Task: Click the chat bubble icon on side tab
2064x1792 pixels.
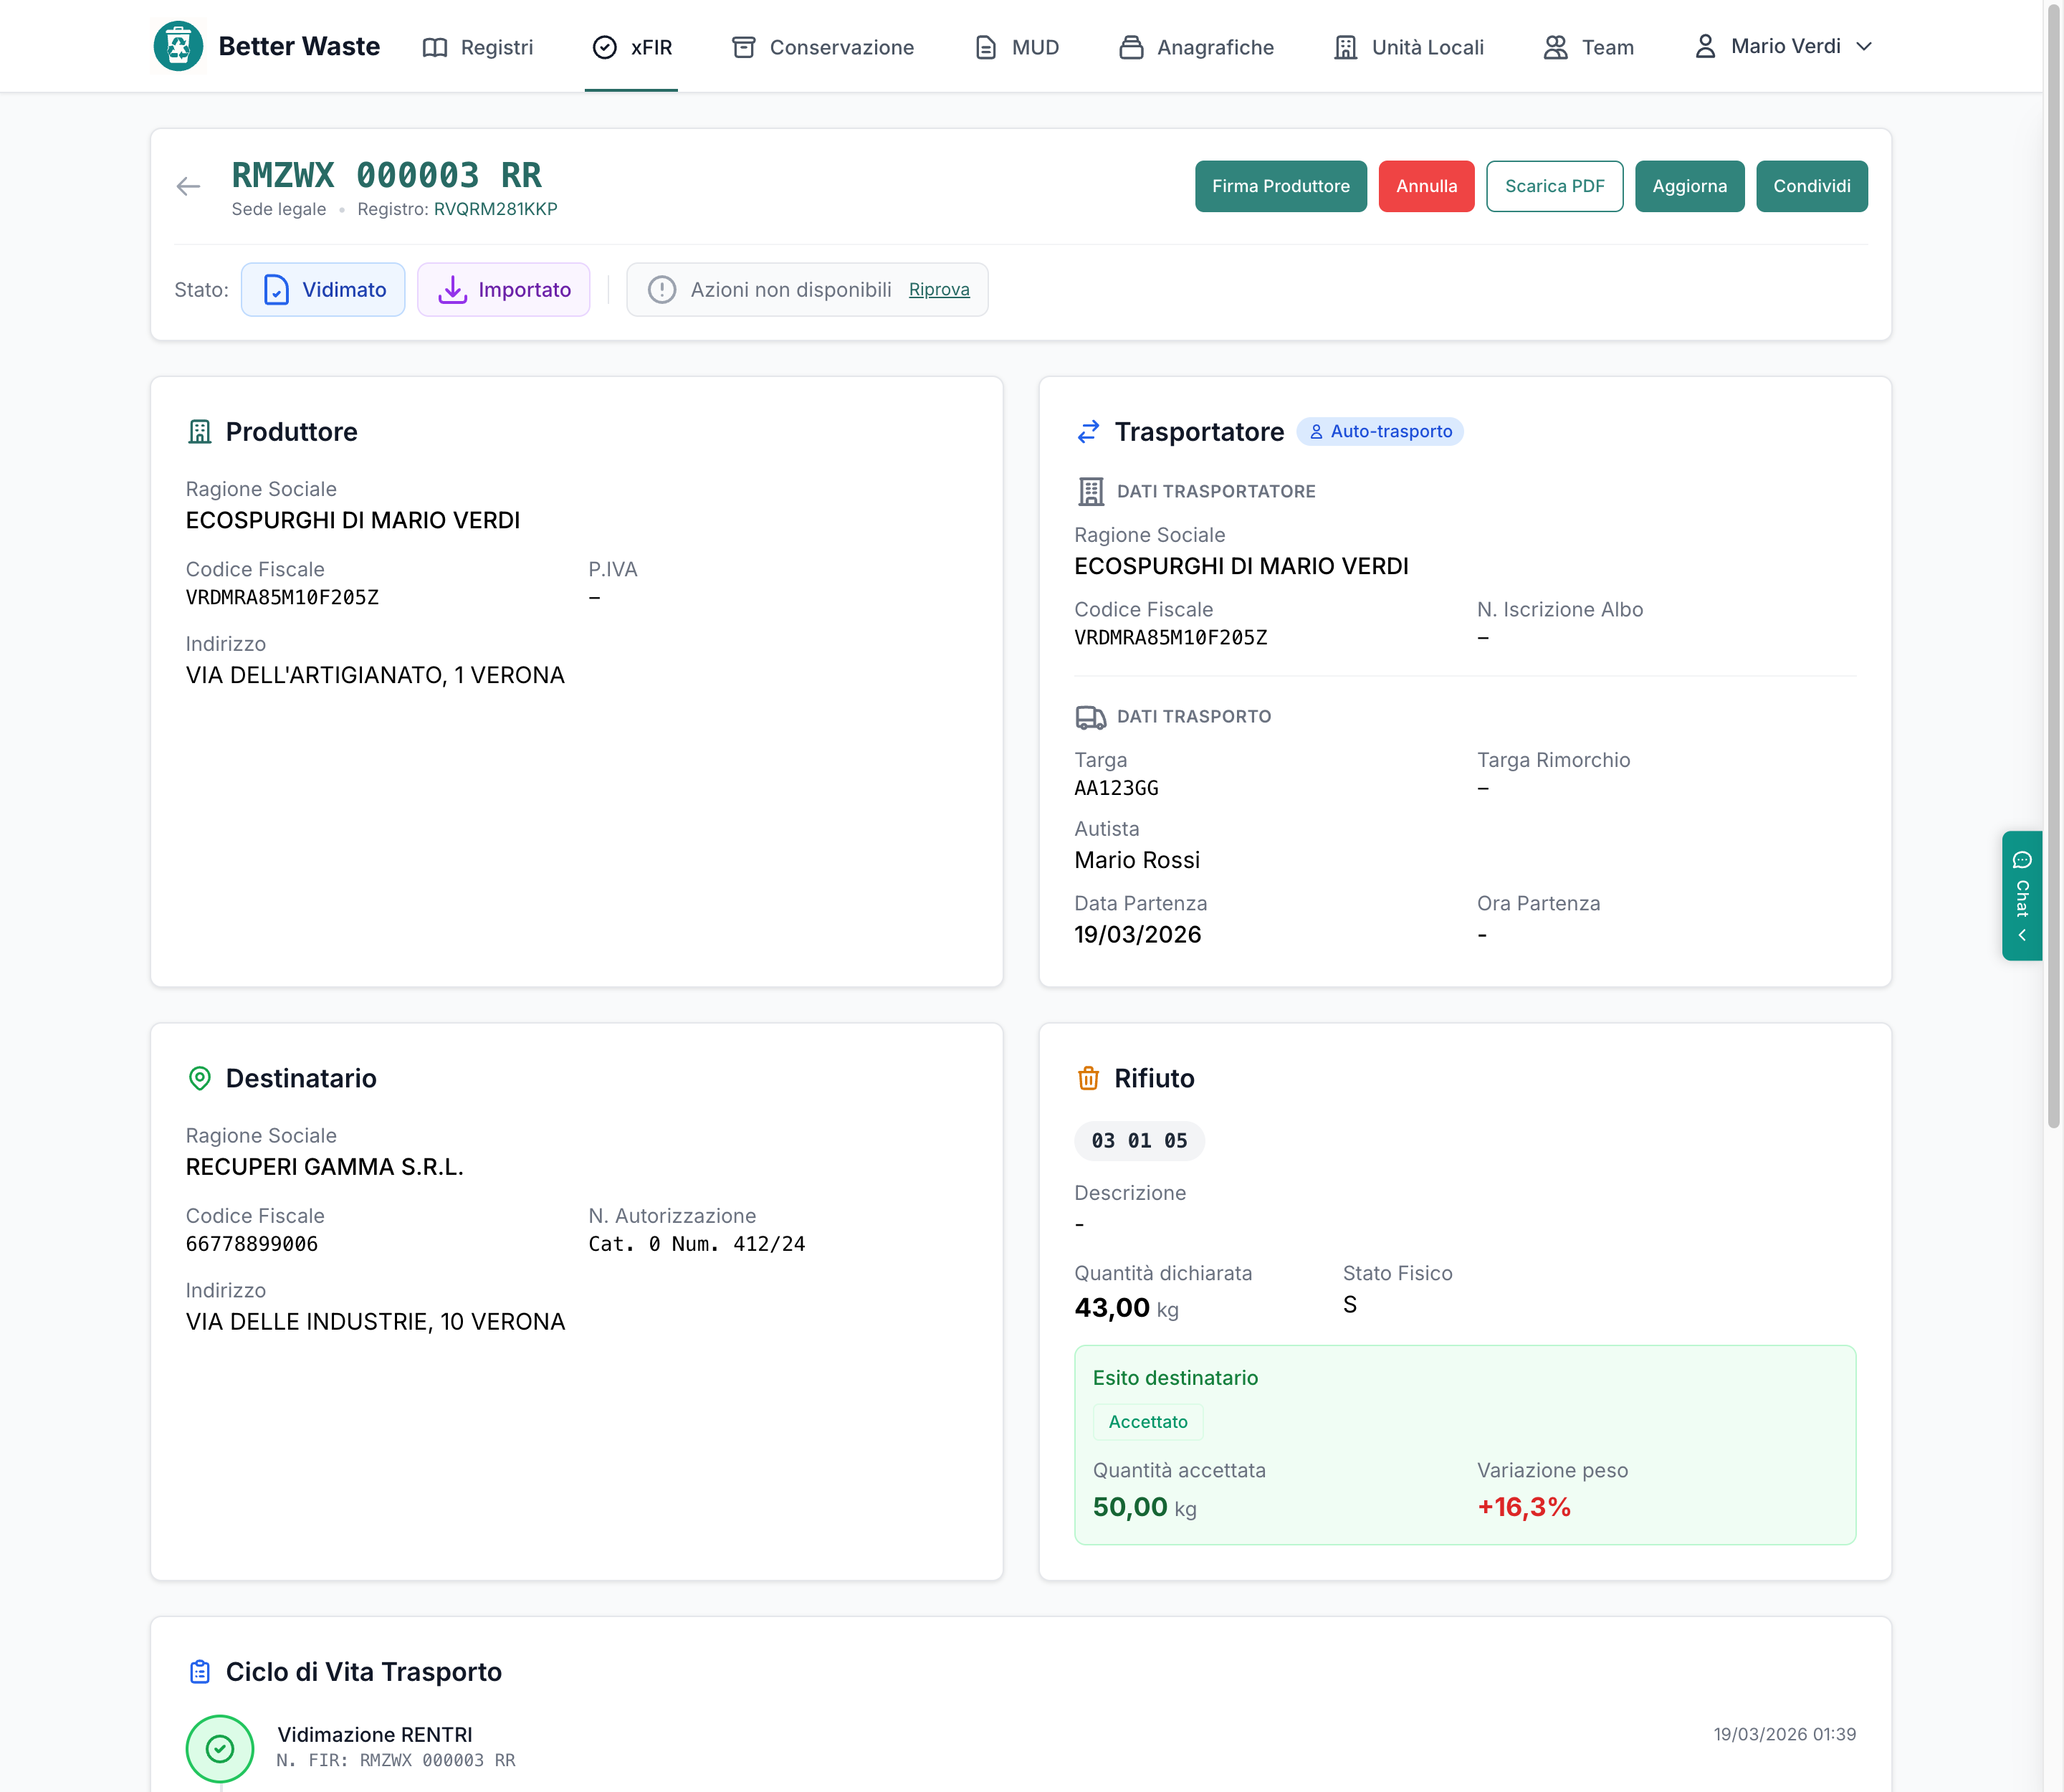Action: coord(2022,860)
